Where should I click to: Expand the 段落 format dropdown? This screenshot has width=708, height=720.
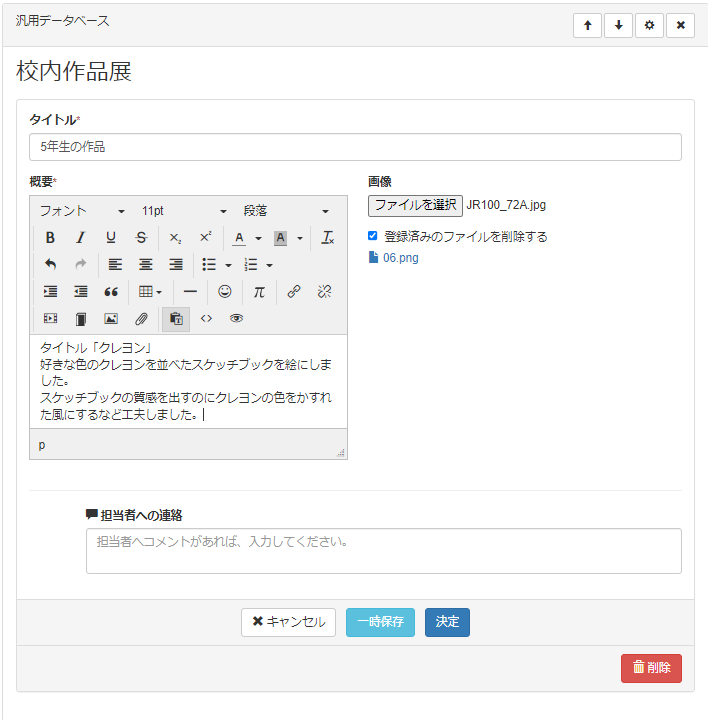286,211
